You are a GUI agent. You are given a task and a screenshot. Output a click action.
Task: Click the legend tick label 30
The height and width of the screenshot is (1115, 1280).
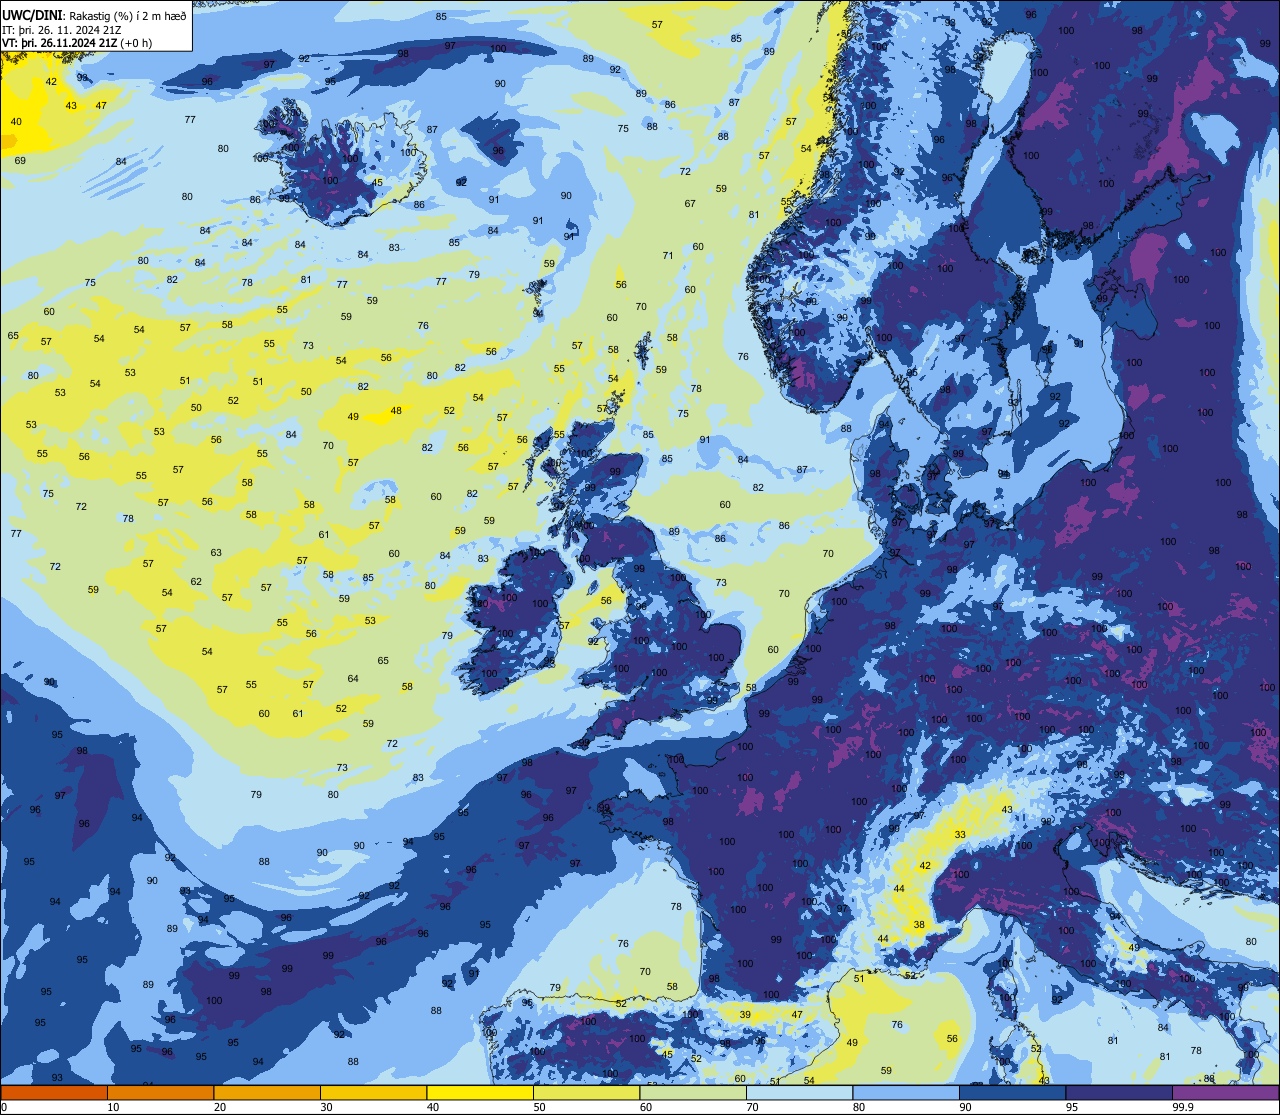point(326,1107)
